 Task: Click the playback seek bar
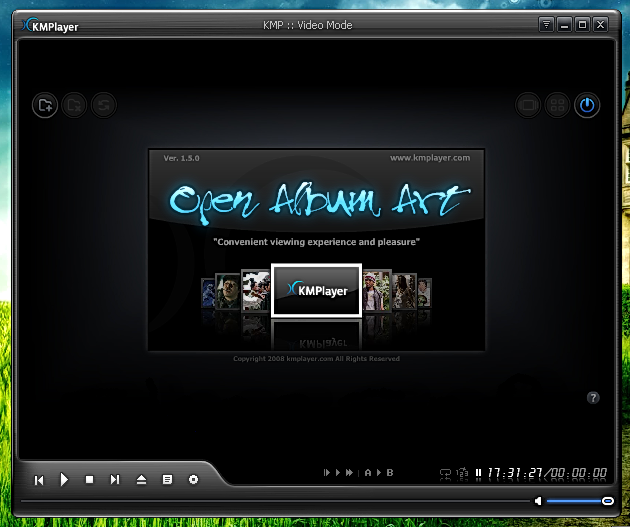(275, 501)
